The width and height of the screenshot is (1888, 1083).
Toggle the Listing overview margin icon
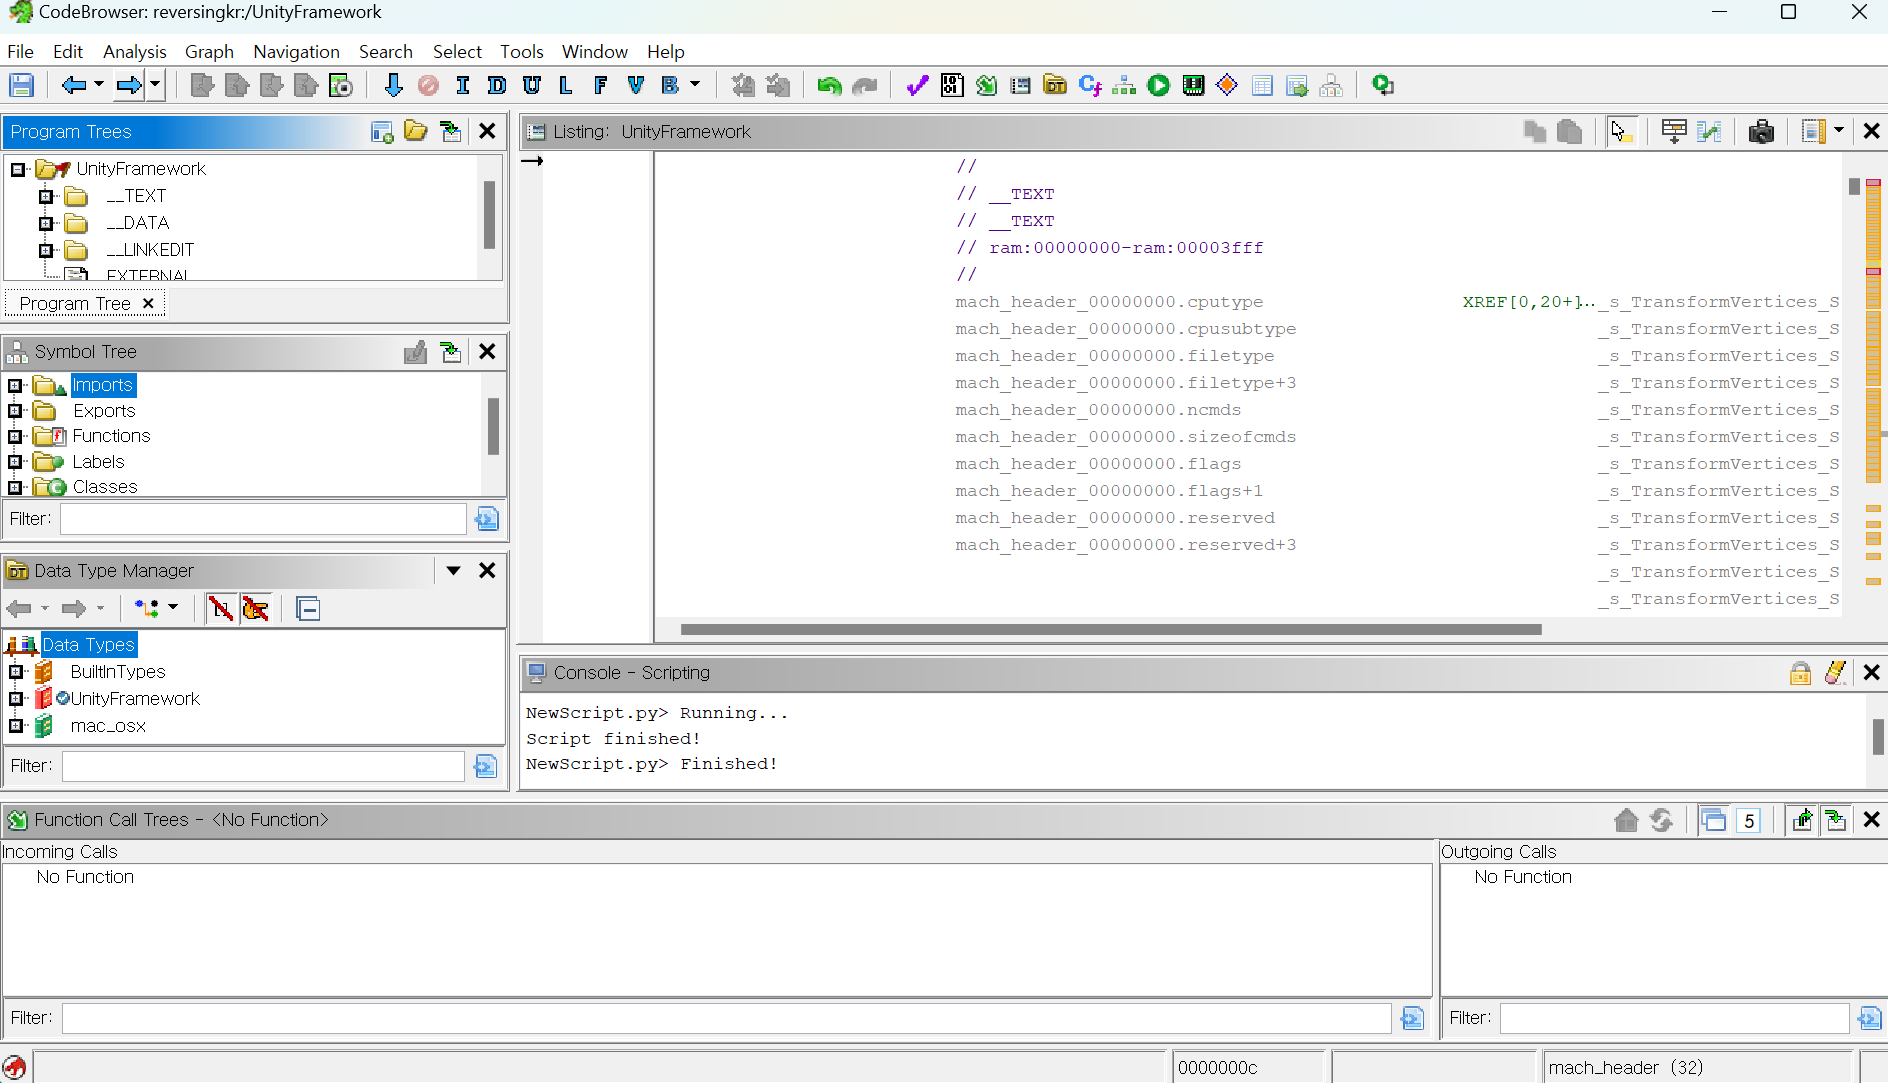pyautogui.click(x=1812, y=132)
